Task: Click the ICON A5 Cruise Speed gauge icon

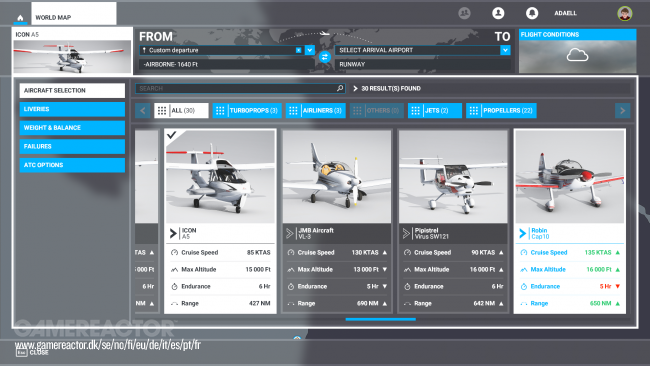Action: pyautogui.click(x=175, y=252)
